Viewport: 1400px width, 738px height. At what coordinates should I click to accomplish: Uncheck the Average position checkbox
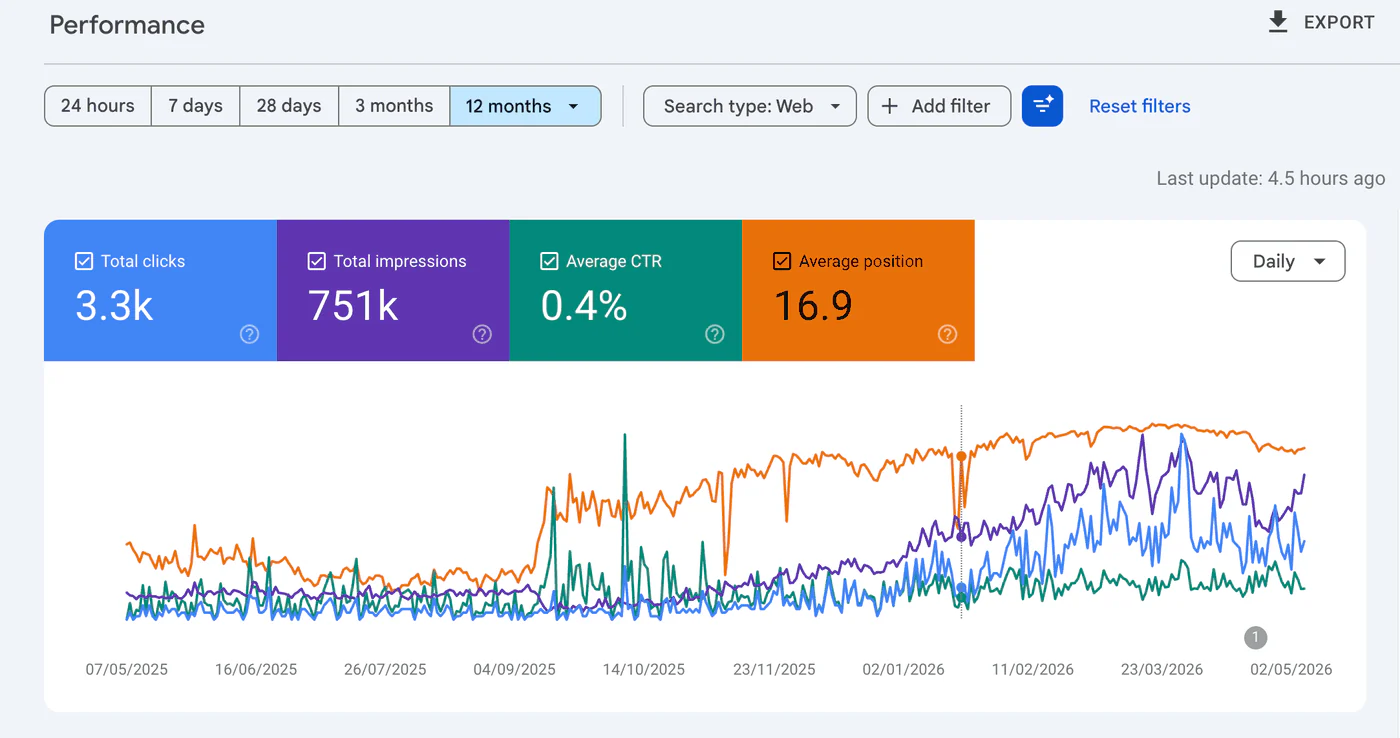pyautogui.click(x=782, y=261)
